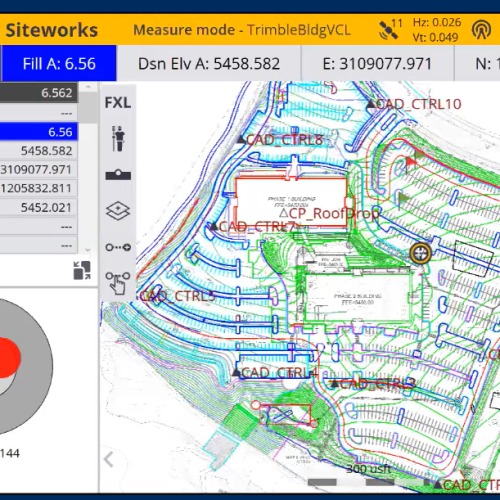Tap the Vt: 0.049 precision readout

pos(435,37)
